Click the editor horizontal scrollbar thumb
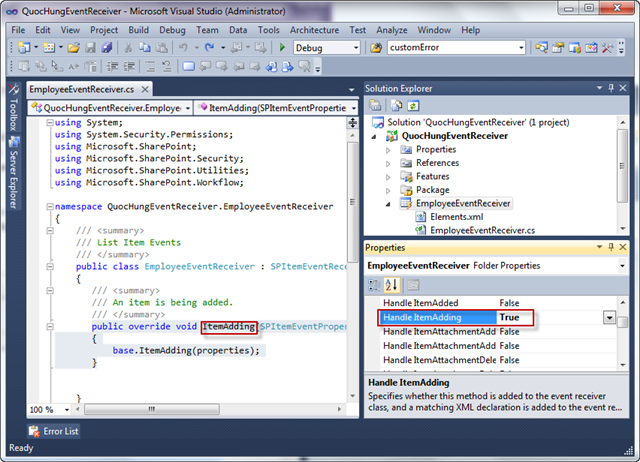 click(152, 409)
